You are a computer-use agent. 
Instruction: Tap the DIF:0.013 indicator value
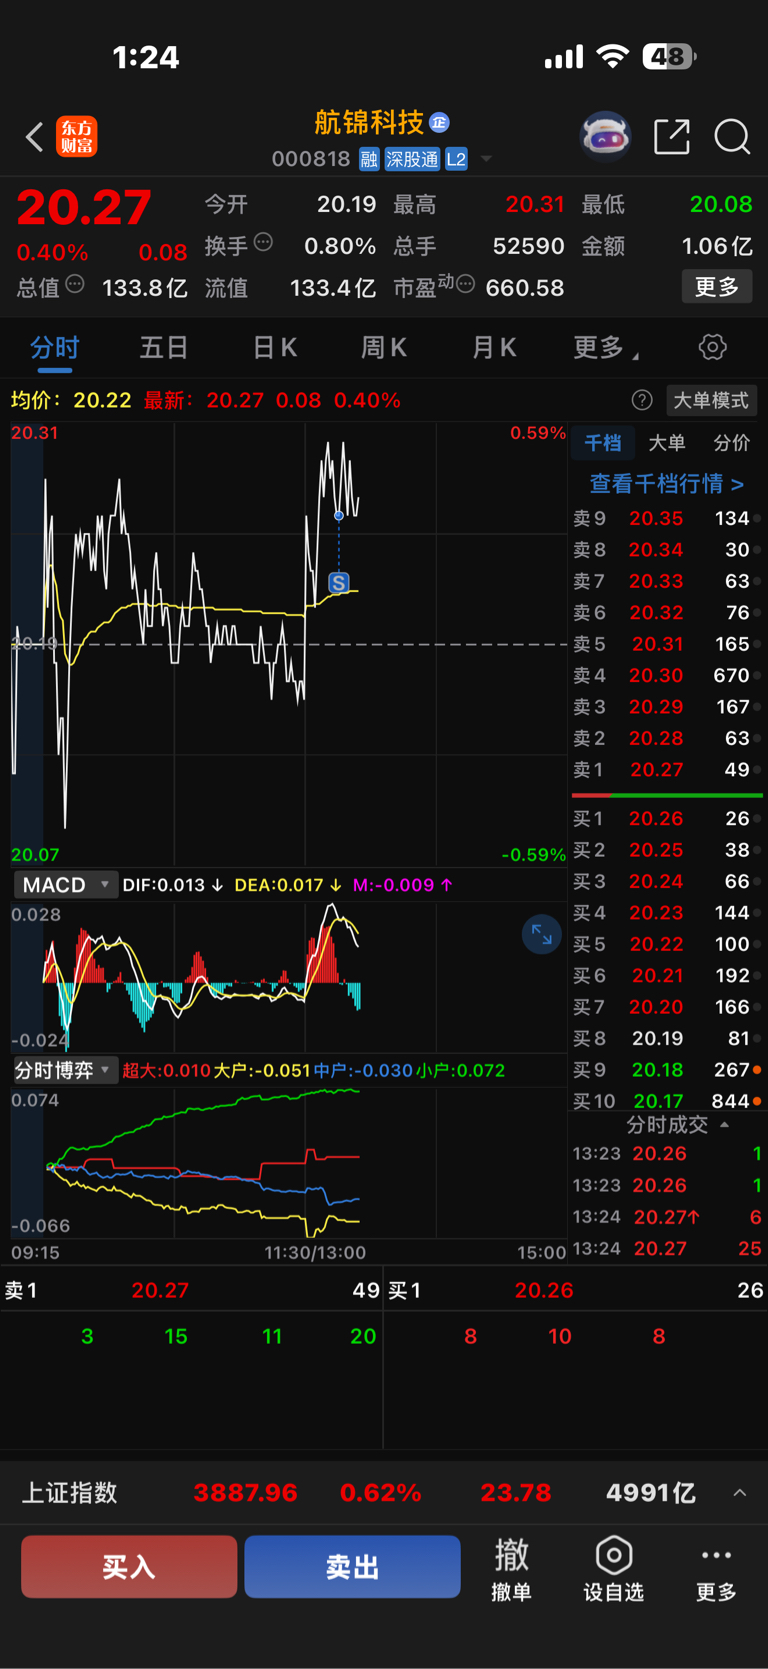pyautogui.click(x=172, y=885)
